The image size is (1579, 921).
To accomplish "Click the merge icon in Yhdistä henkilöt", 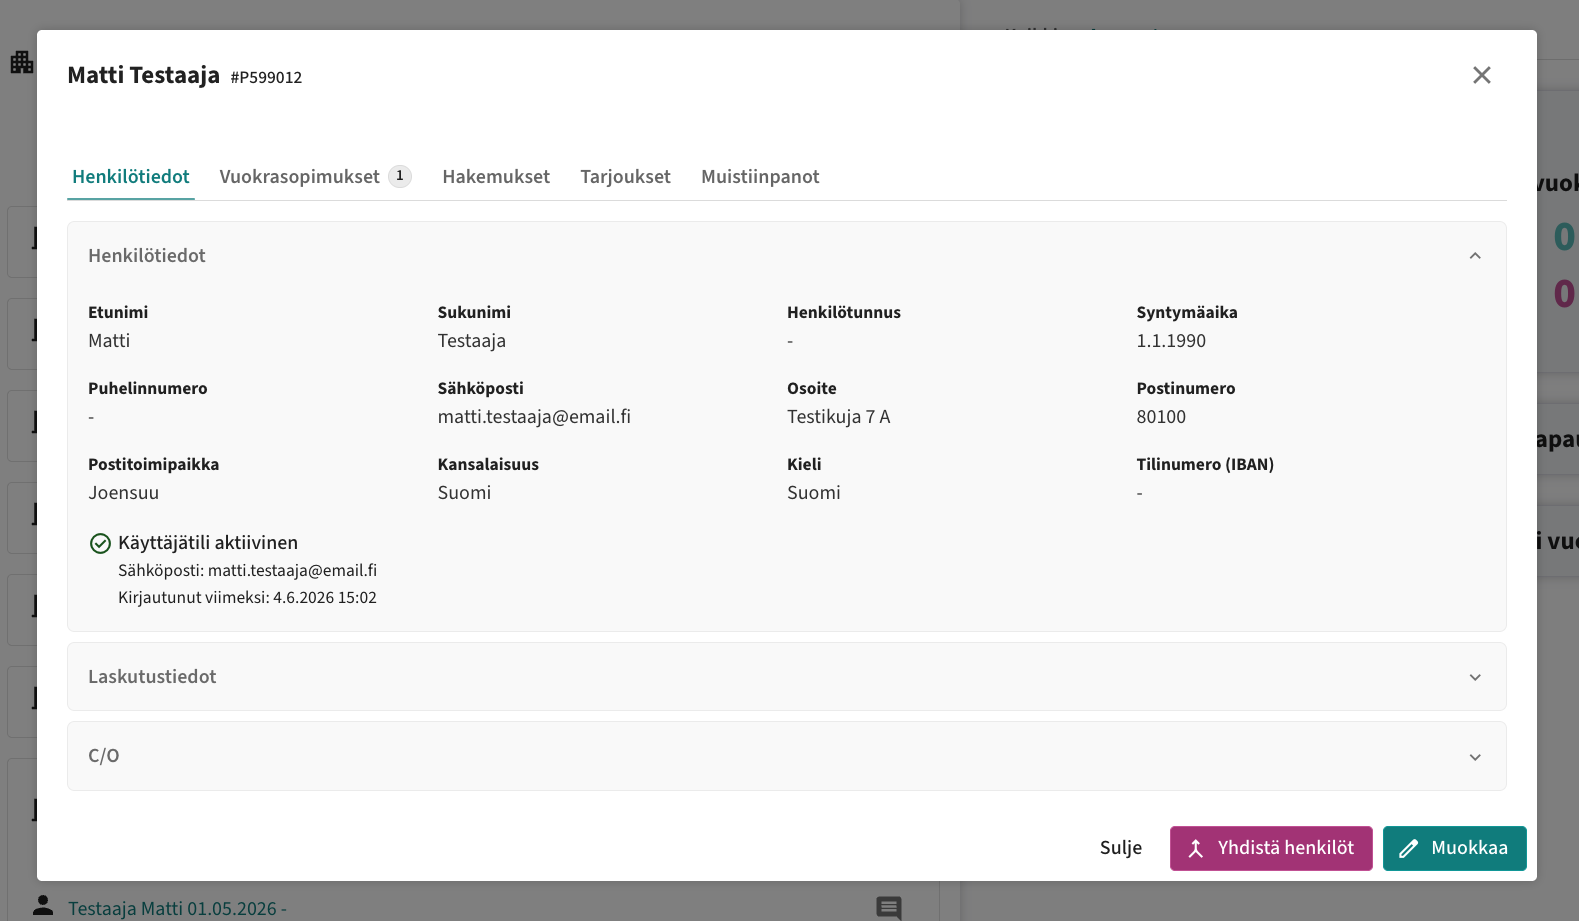I will [x=1195, y=849].
